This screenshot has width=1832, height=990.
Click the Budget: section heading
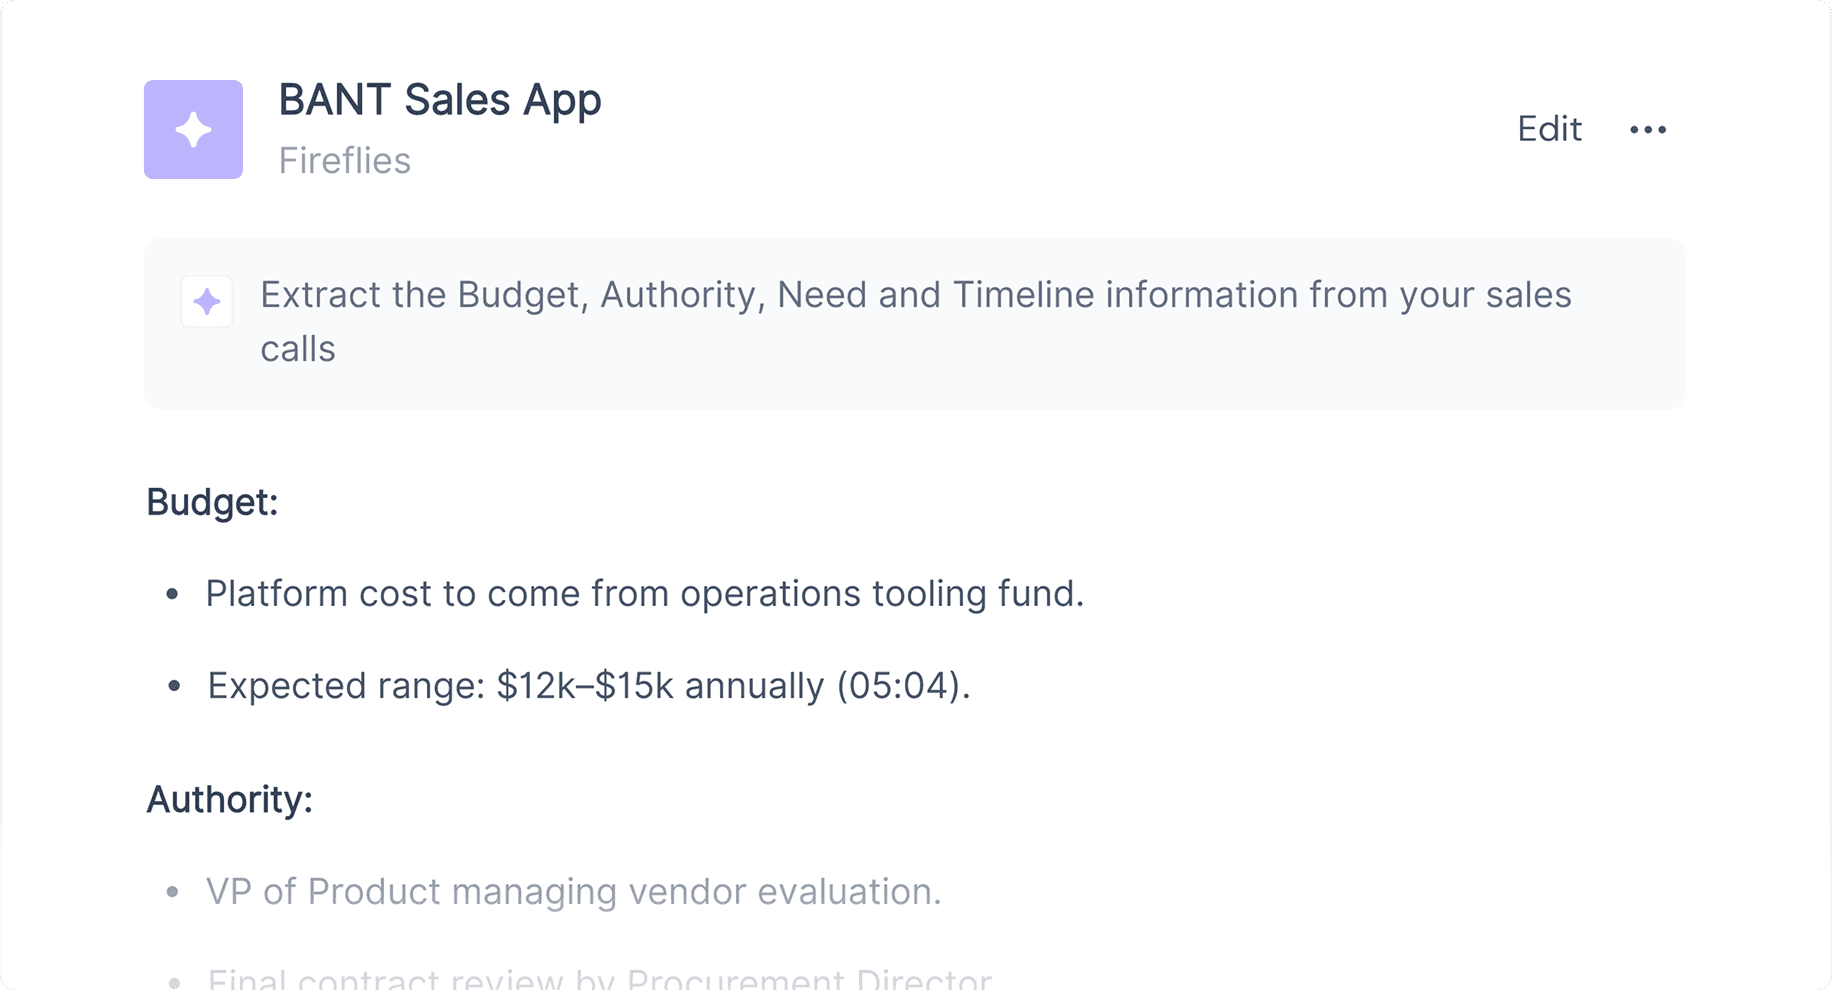pyautogui.click(x=212, y=502)
